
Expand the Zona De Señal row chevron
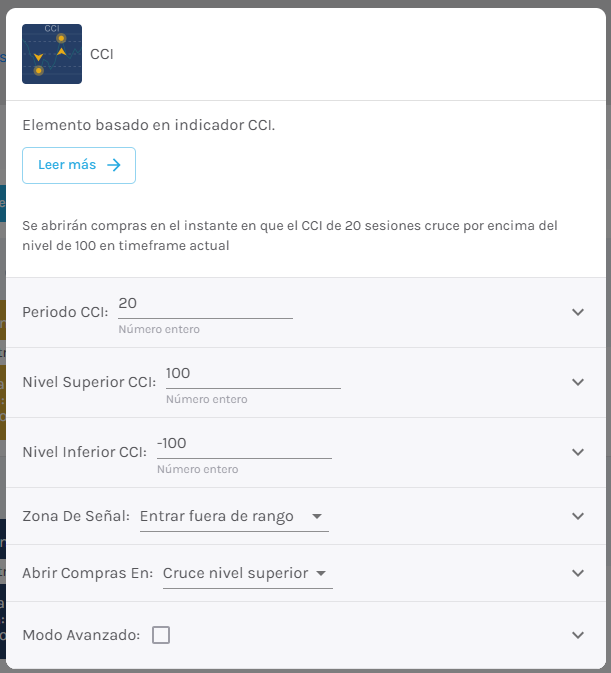coord(578,516)
